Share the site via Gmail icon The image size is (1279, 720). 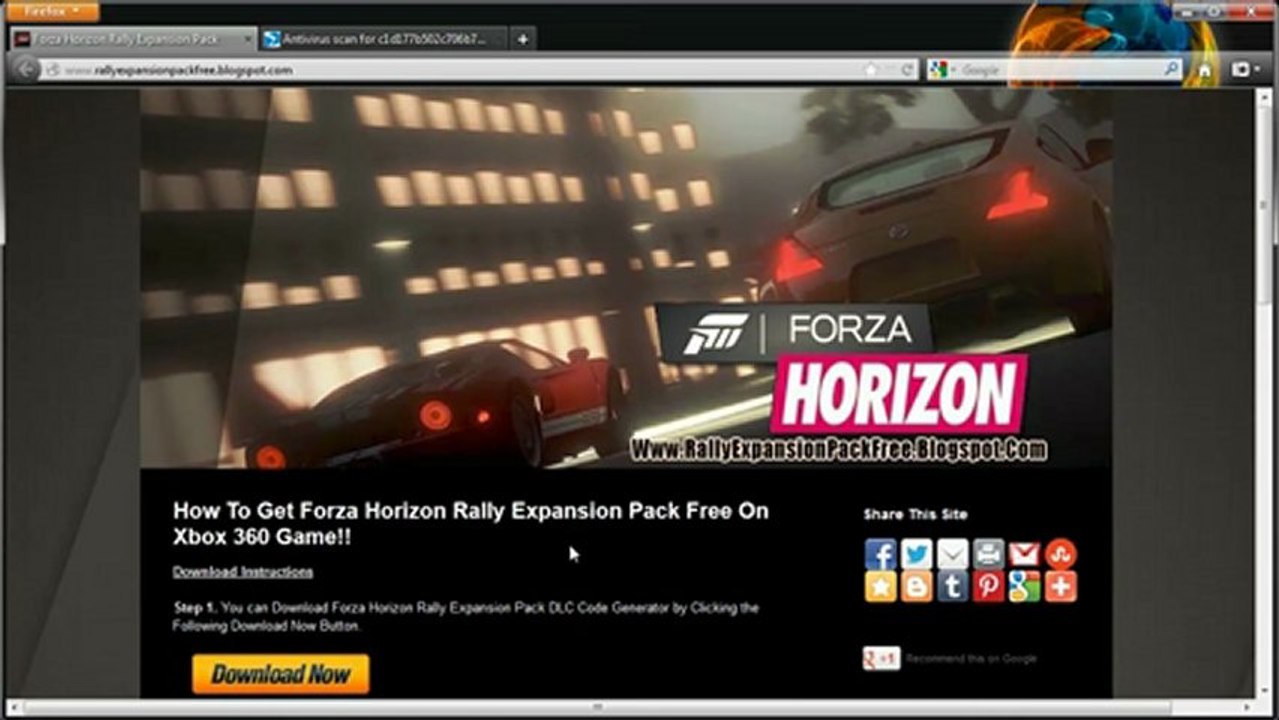(x=1024, y=553)
